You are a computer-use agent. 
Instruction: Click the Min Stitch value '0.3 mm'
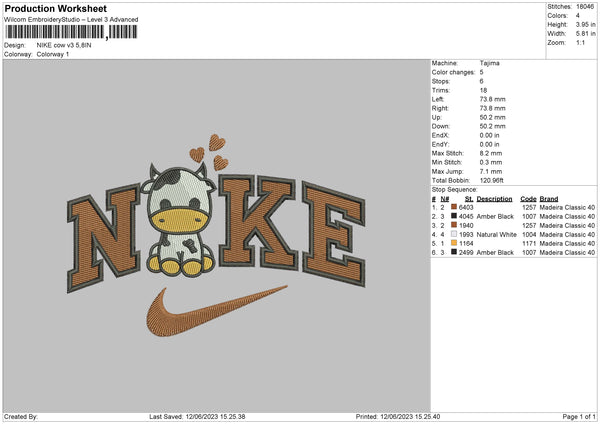click(491, 162)
